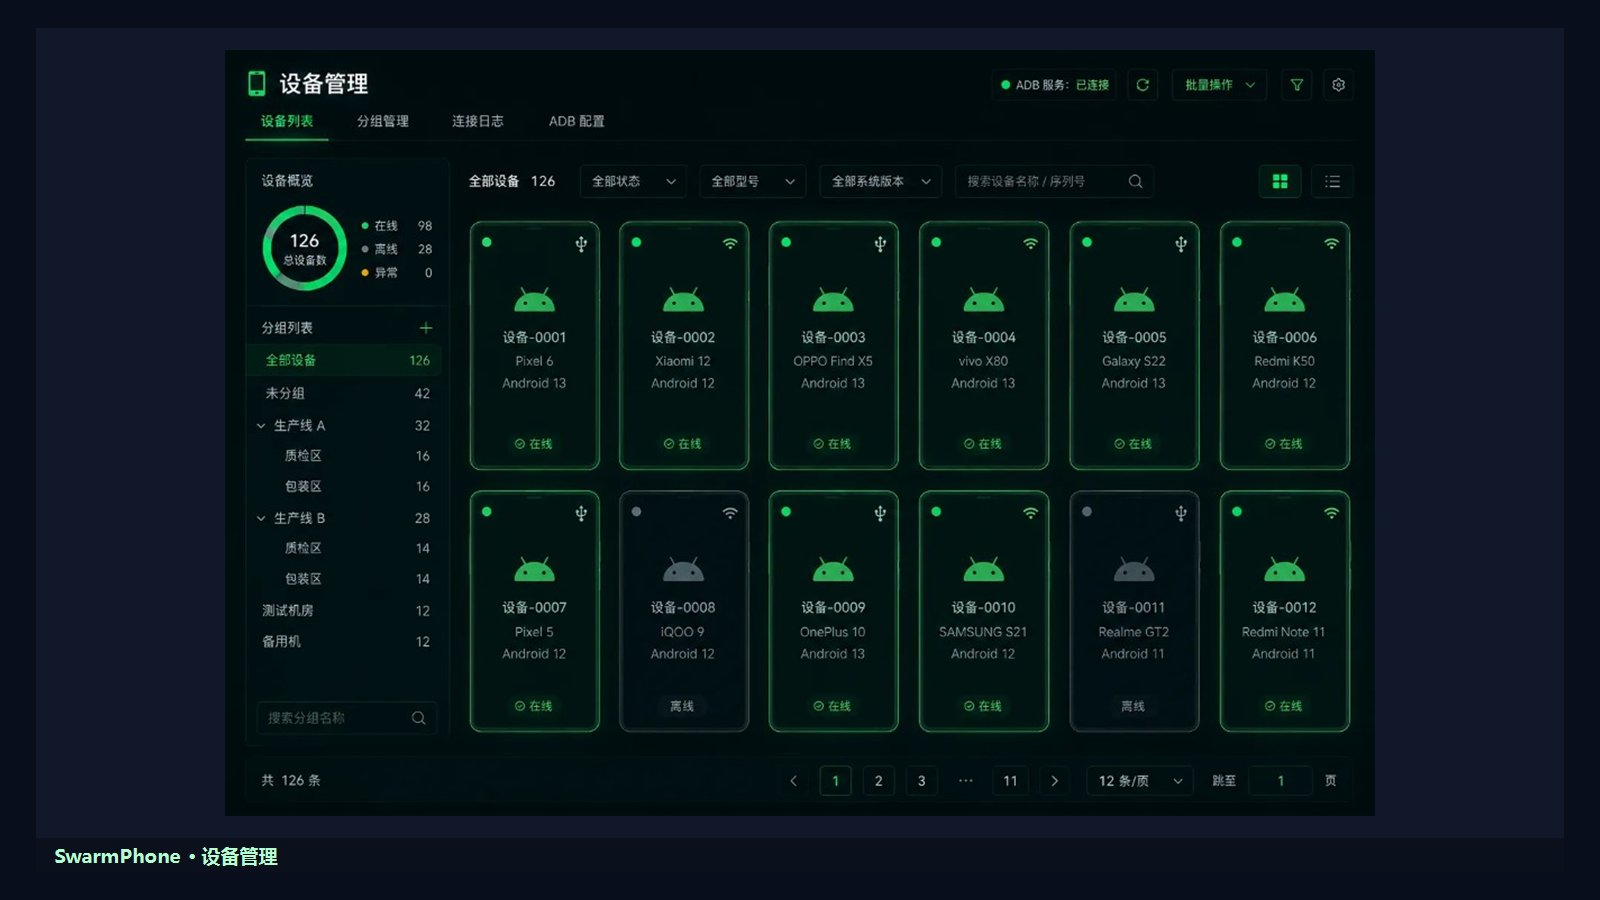
Task: Click the 搜索分组名称 input field
Action: coord(346,718)
